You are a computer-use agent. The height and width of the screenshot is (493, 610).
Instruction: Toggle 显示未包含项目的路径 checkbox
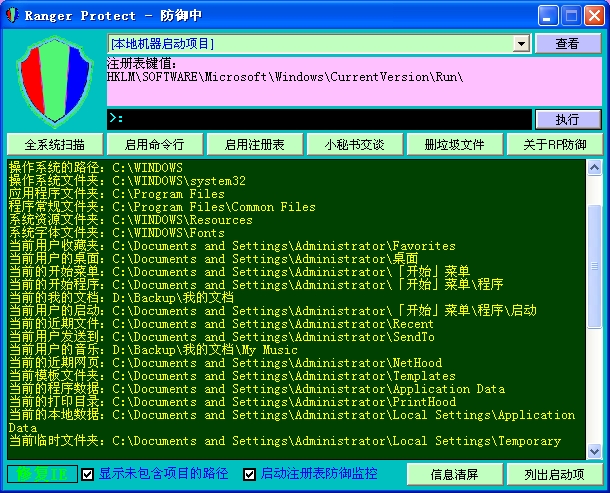(88, 474)
